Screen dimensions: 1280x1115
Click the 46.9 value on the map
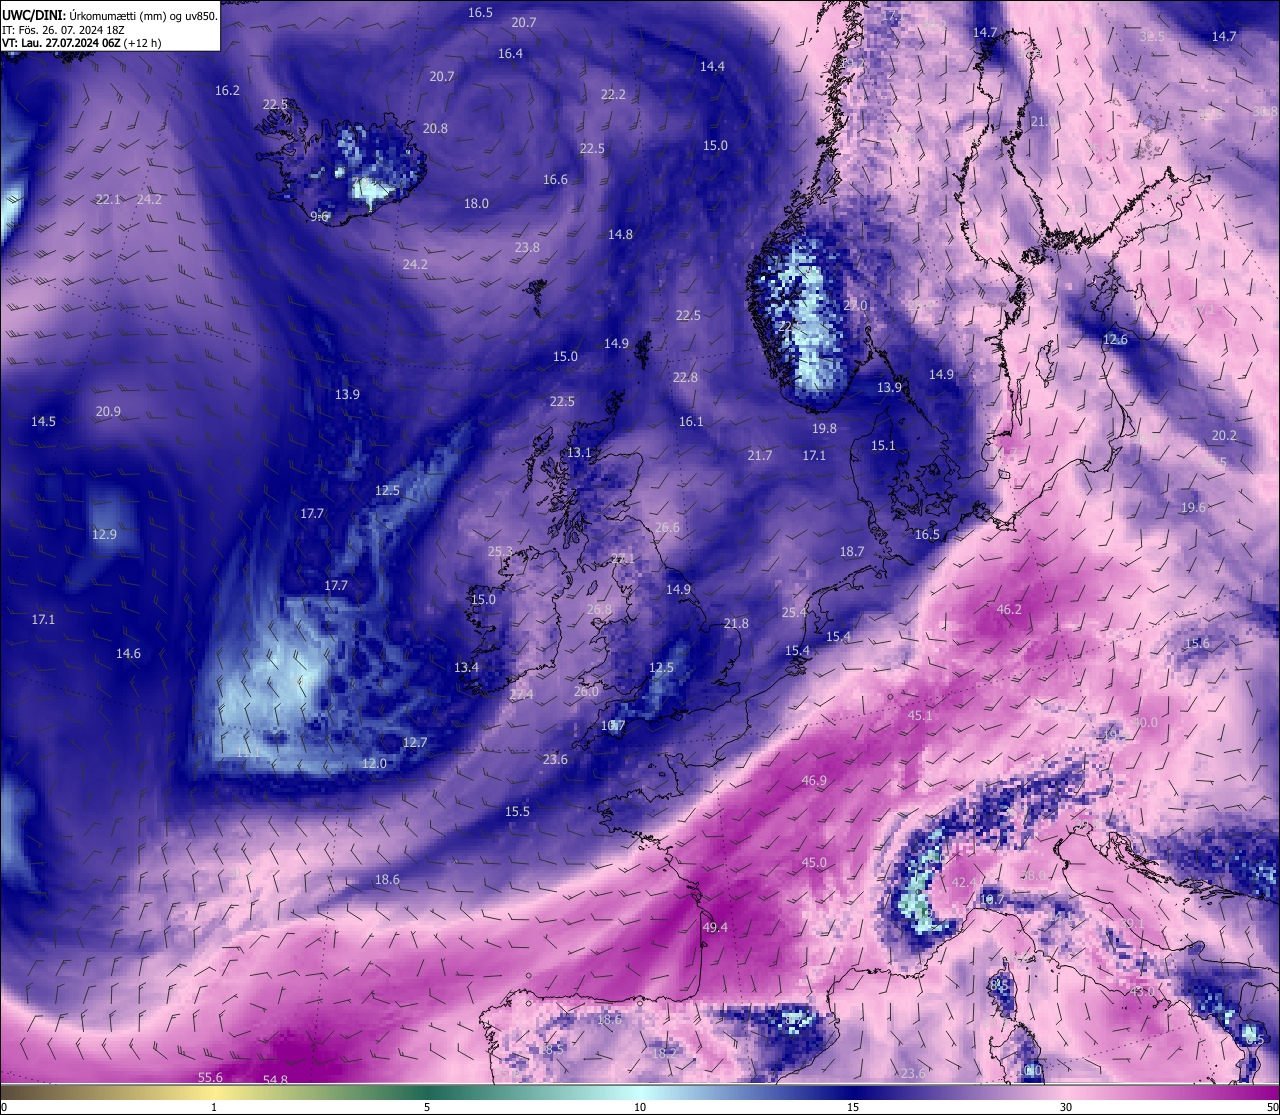(814, 781)
